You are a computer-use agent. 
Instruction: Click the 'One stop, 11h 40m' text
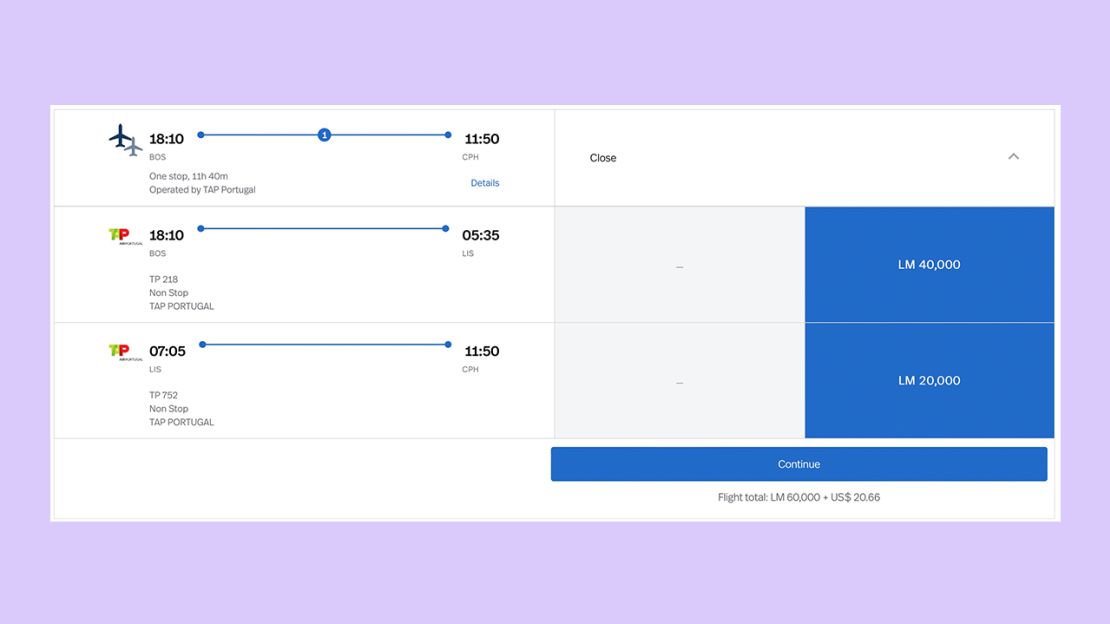click(x=188, y=176)
